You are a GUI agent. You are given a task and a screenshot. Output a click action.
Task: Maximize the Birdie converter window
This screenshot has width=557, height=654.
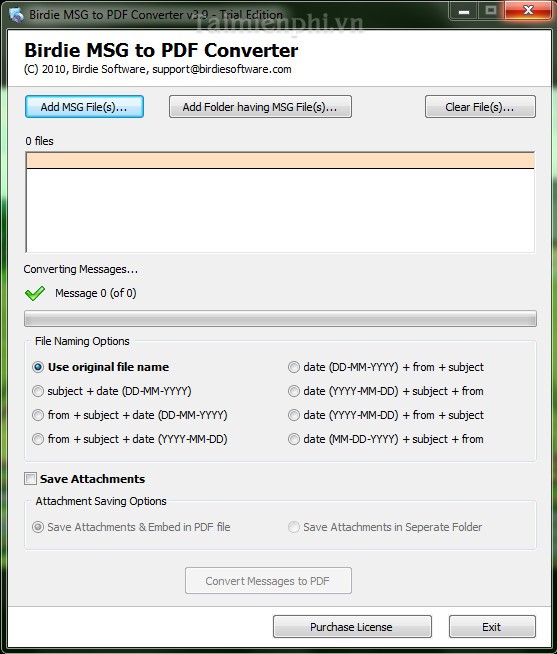tap(491, 10)
